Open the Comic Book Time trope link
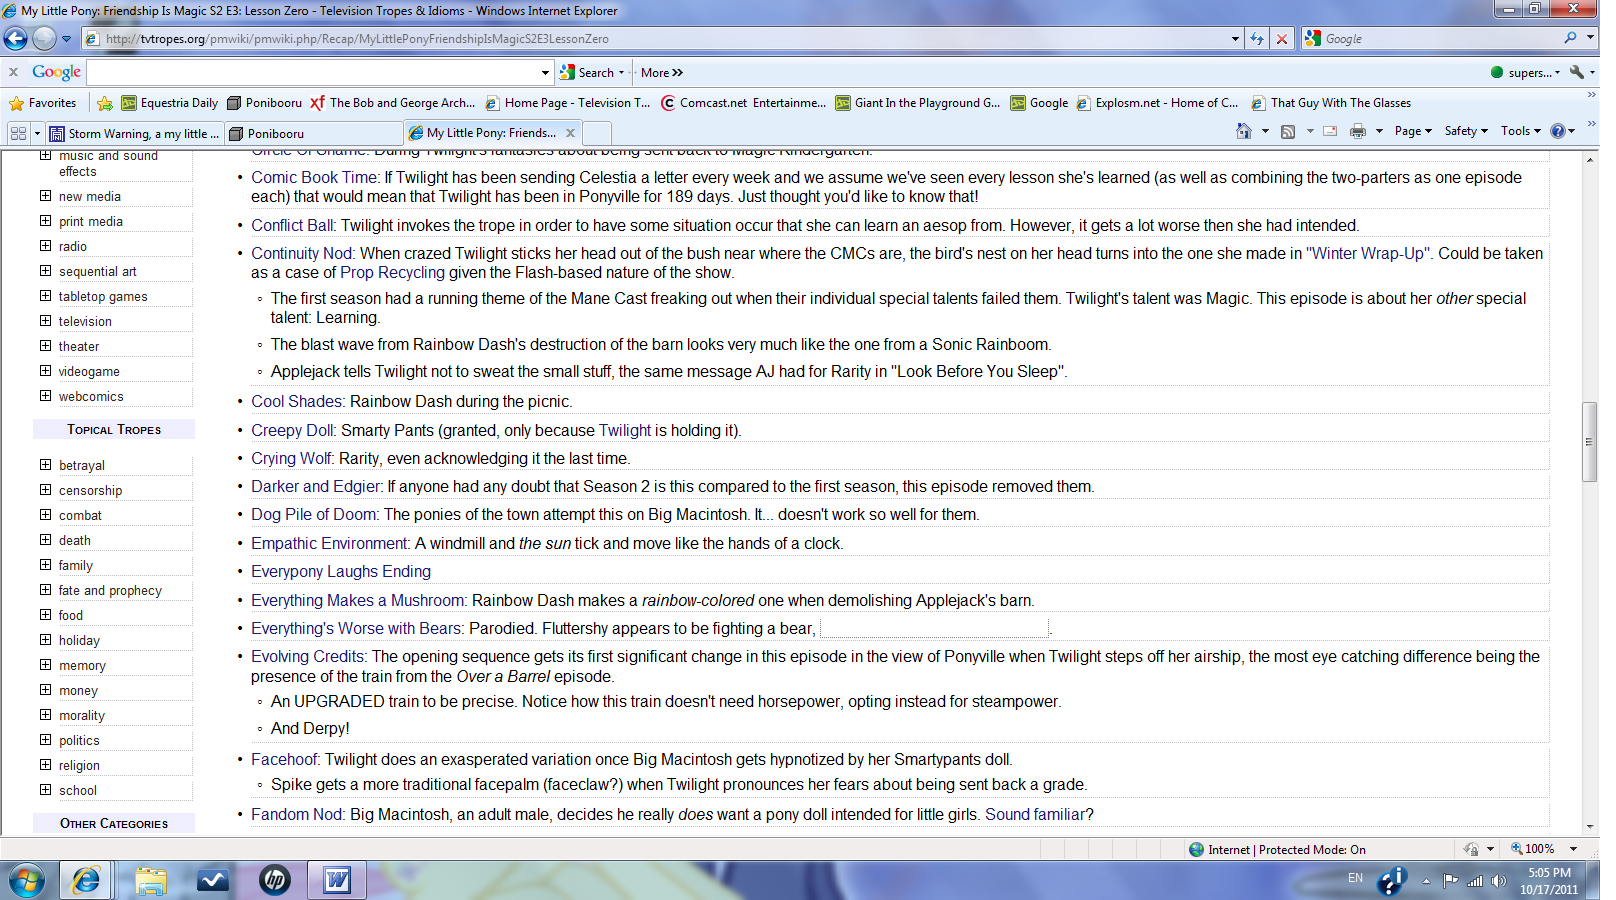The image size is (1616, 900). (x=314, y=177)
